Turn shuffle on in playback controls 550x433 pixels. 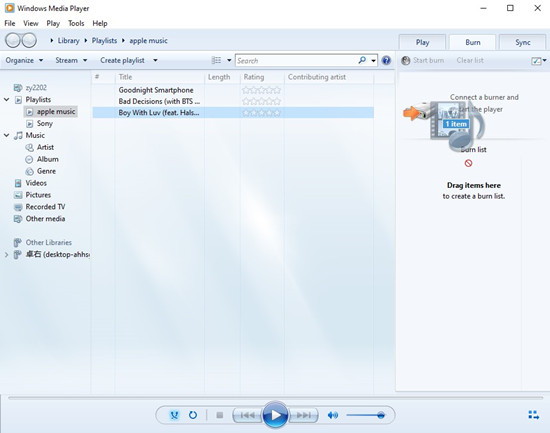(x=174, y=415)
